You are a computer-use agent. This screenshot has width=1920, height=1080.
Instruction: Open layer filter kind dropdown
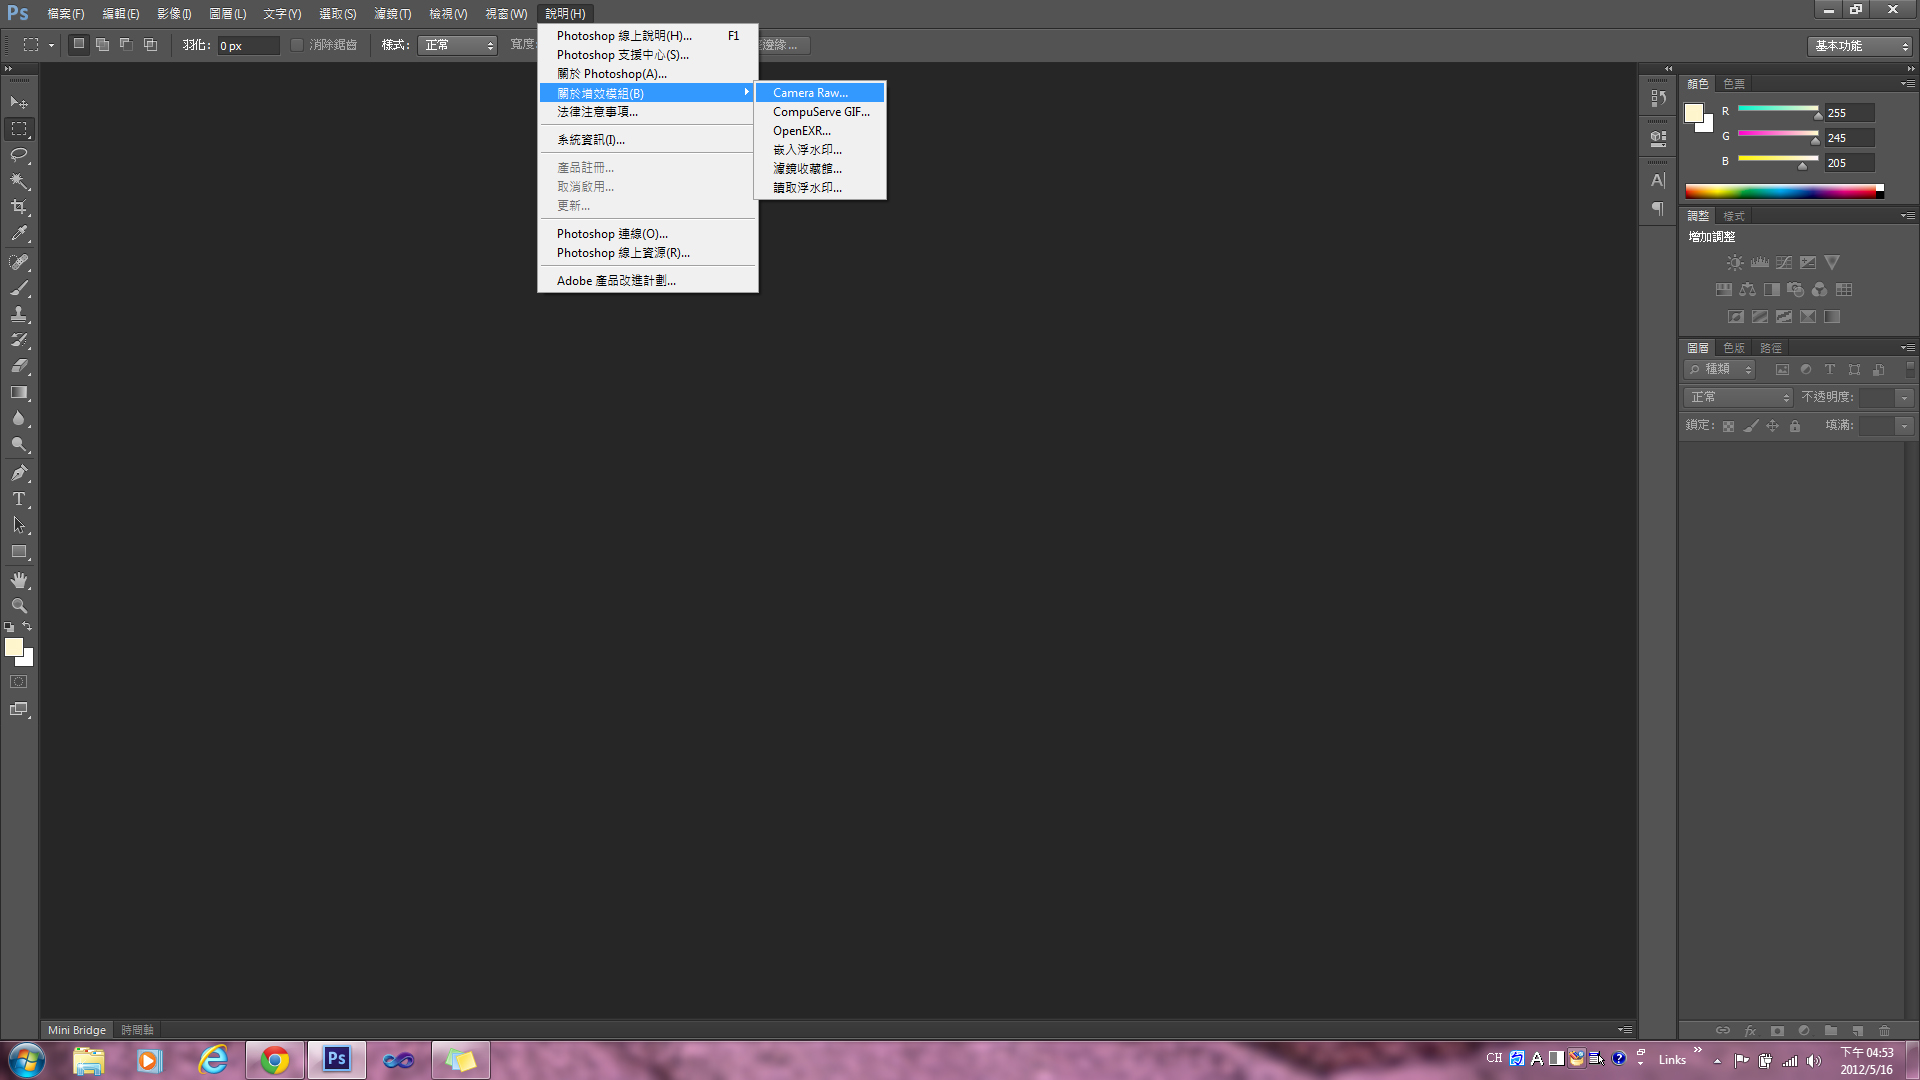(x=1720, y=369)
